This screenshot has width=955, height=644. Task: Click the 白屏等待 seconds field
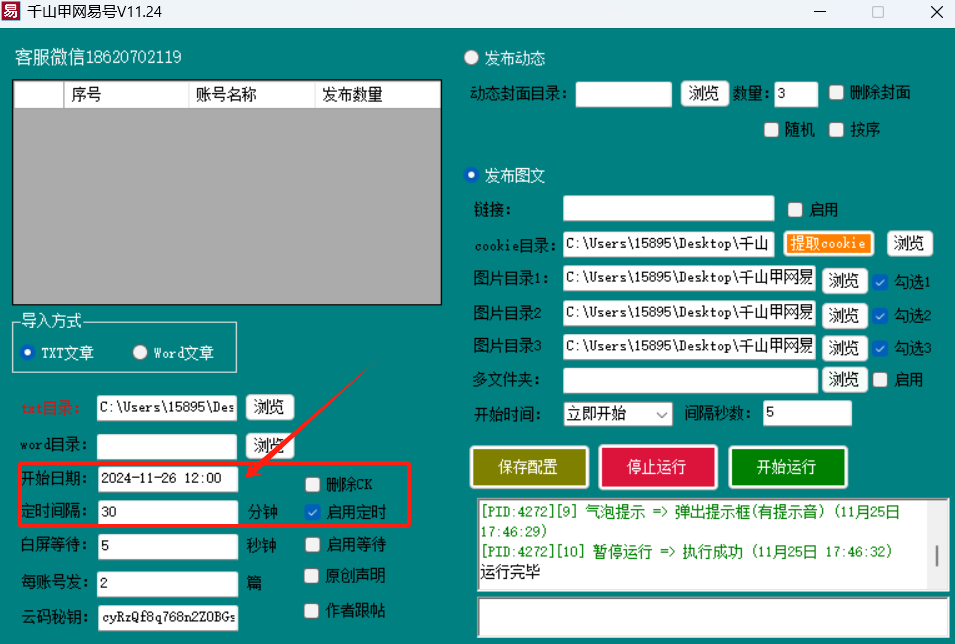(x=167, y=547)
